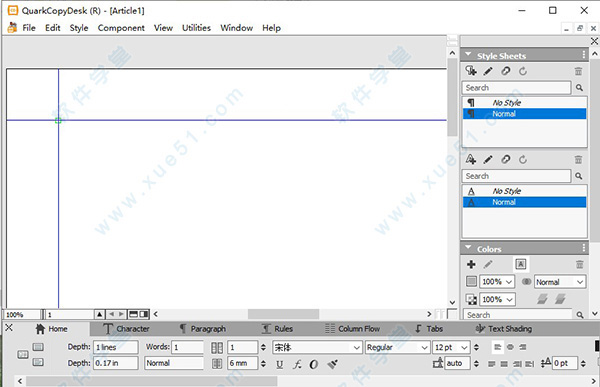Click the gutter icon beside 6 mm
This screenshot has width=600, height=387.
[217, 363]
